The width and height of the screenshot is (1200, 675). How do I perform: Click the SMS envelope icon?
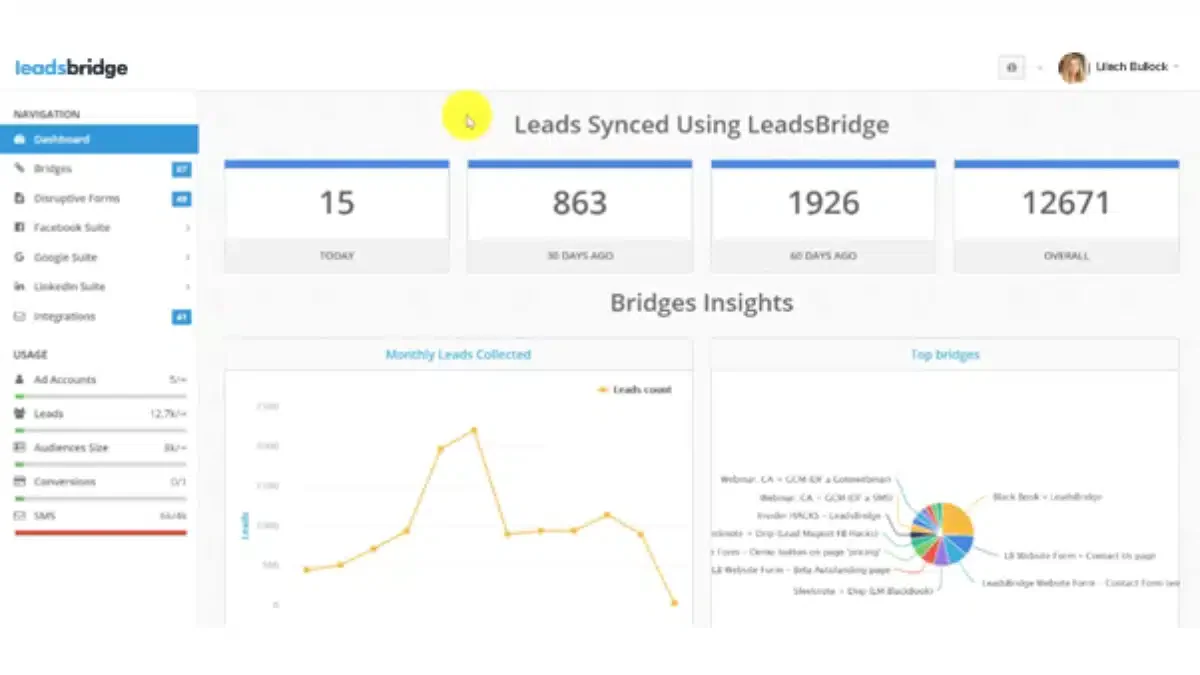[x=19, y=515]
